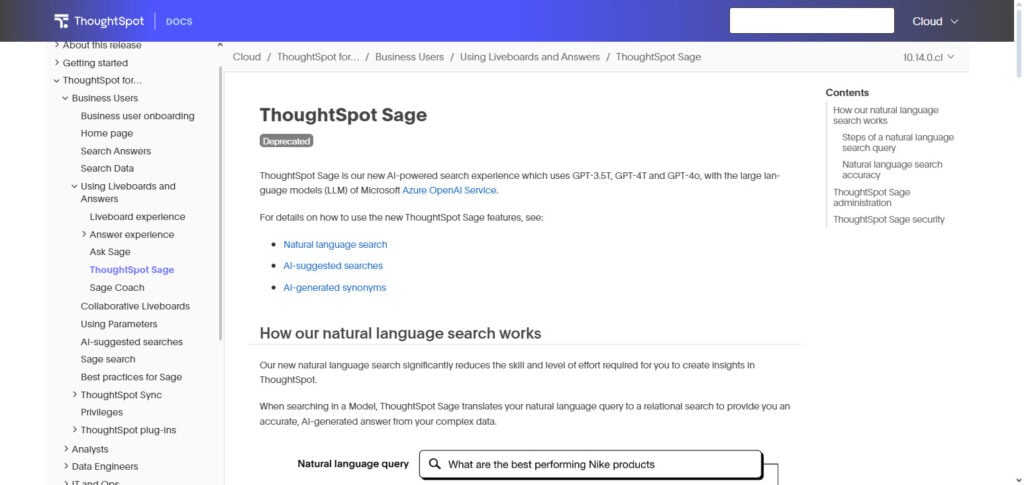Collapse the Business Users section
Viewport: 1024px width, 485px height.
pyautogui.click(x=65, y=98)
